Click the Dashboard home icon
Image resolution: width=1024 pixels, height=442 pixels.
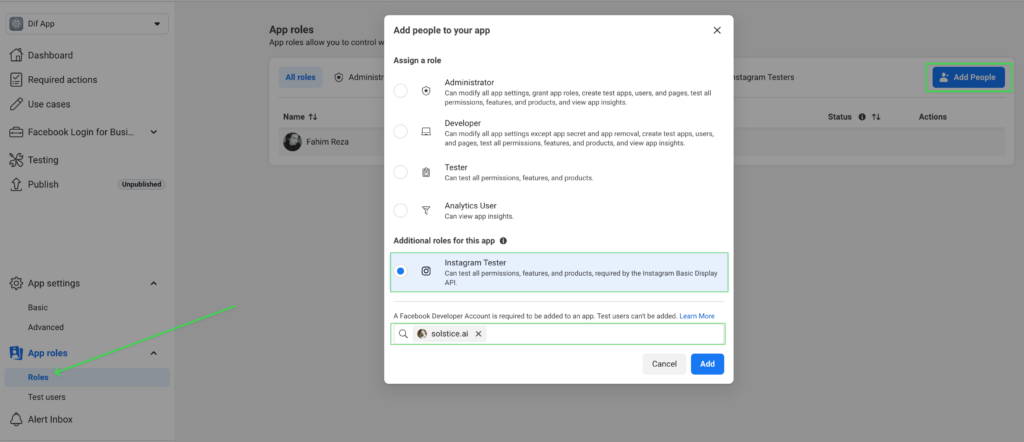pyautogui.click(x=16, y=55)
